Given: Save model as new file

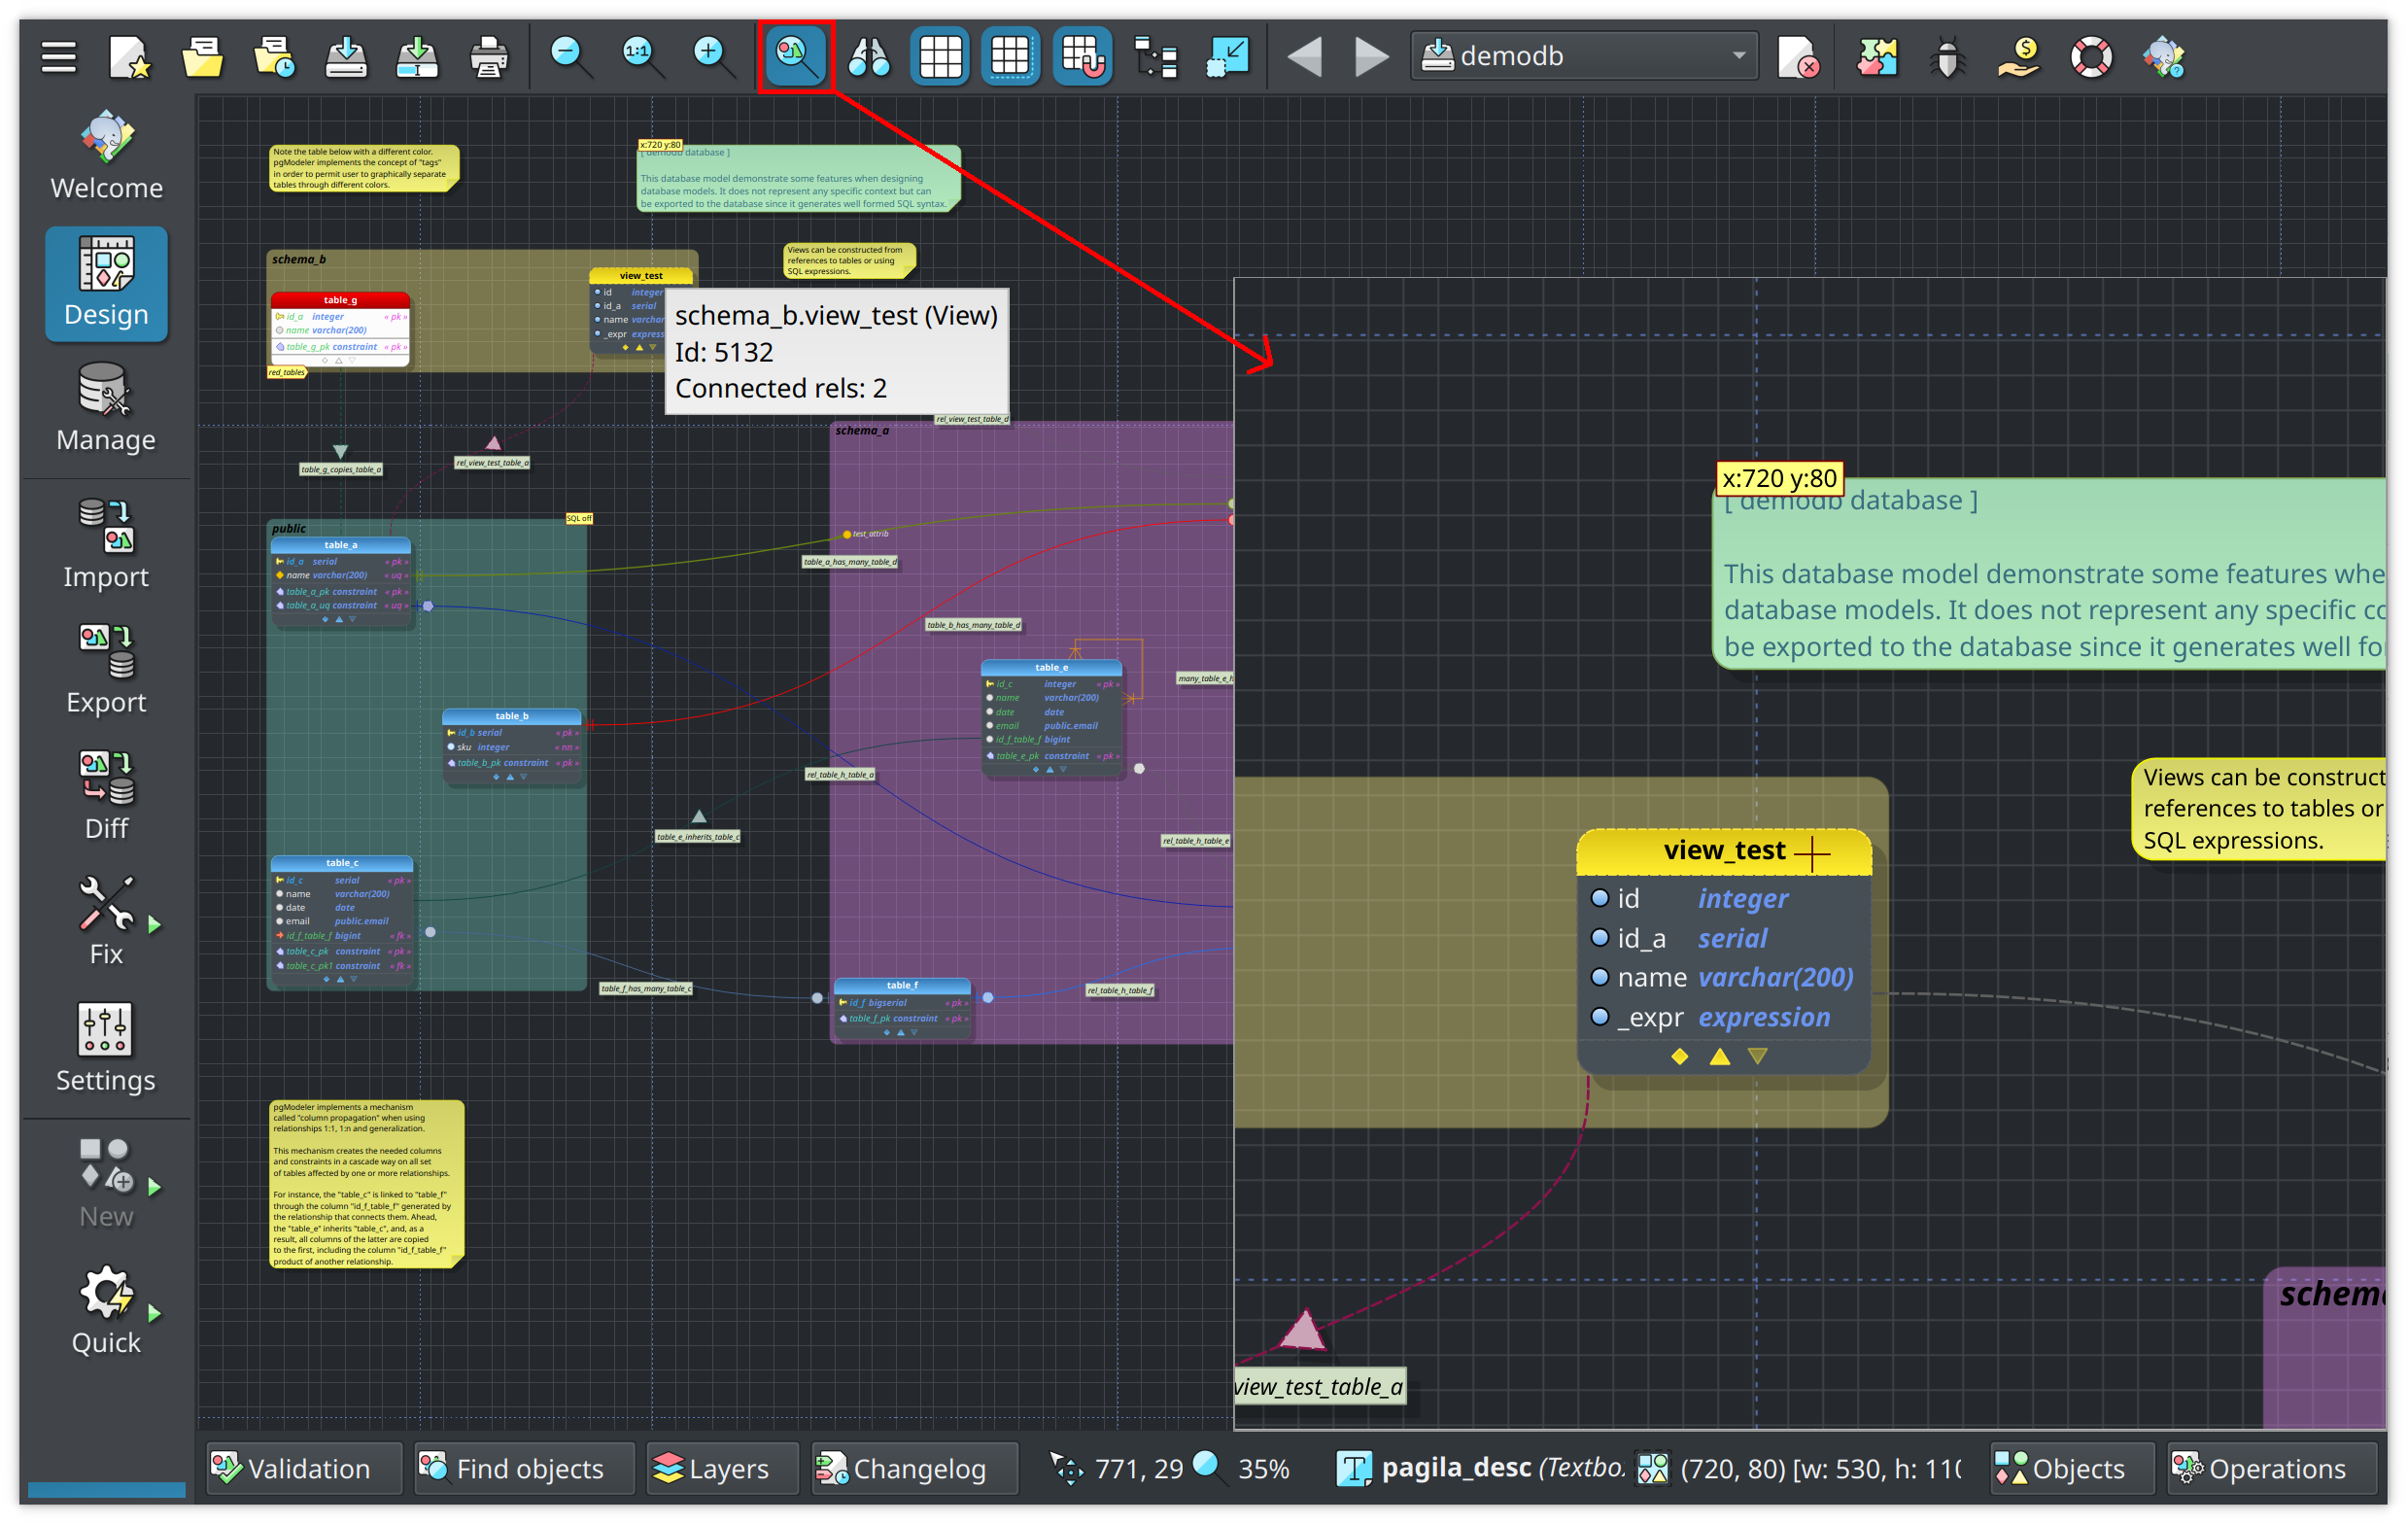Looking at the screenshot, I should [x=417, y=56].
